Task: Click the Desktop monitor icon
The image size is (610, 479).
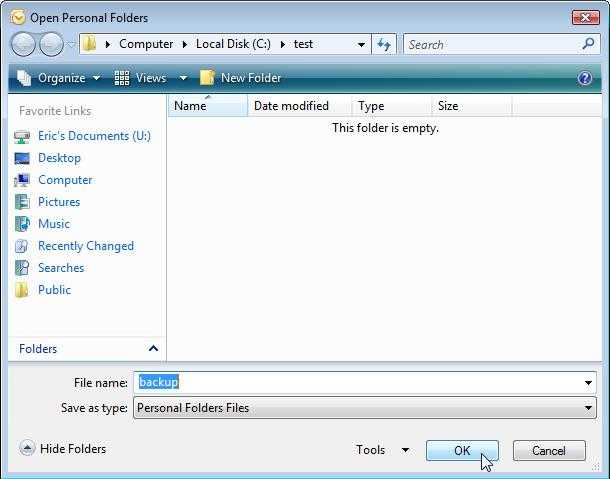Action: pyautogui.click(x=22, y=158)
